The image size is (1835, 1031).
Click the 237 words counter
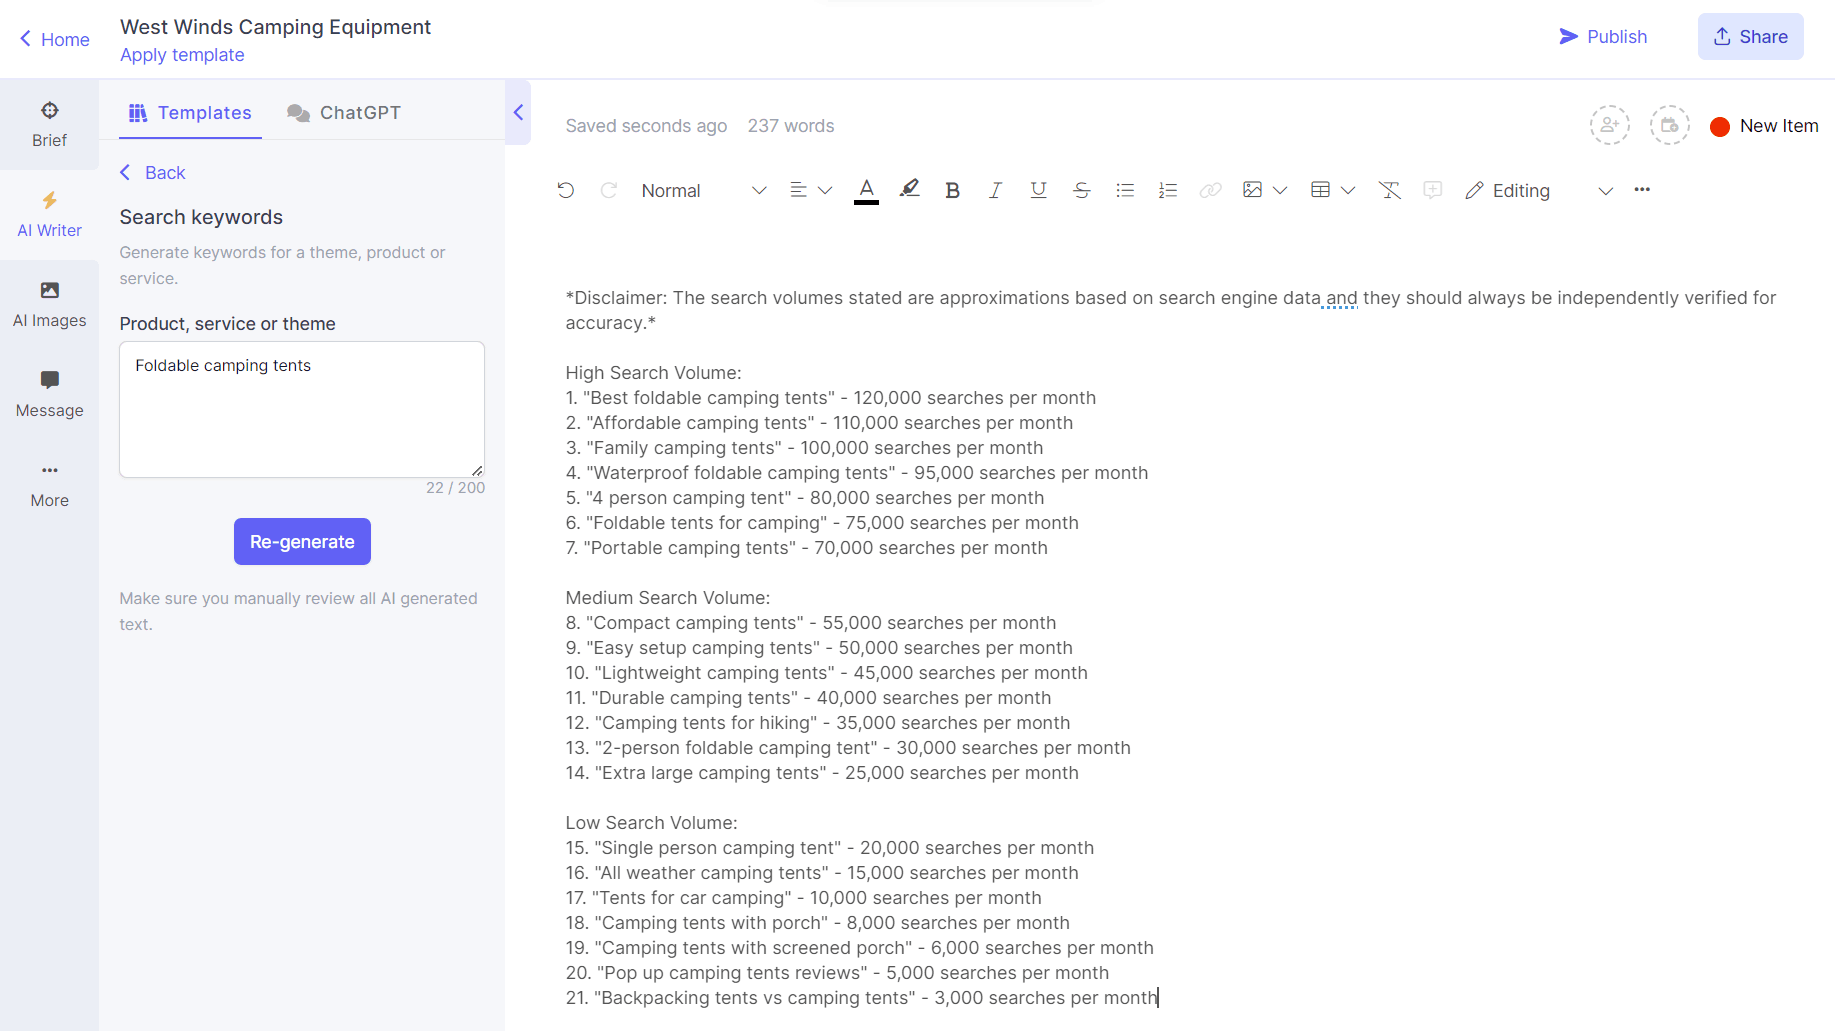click(x=790, y=126)
